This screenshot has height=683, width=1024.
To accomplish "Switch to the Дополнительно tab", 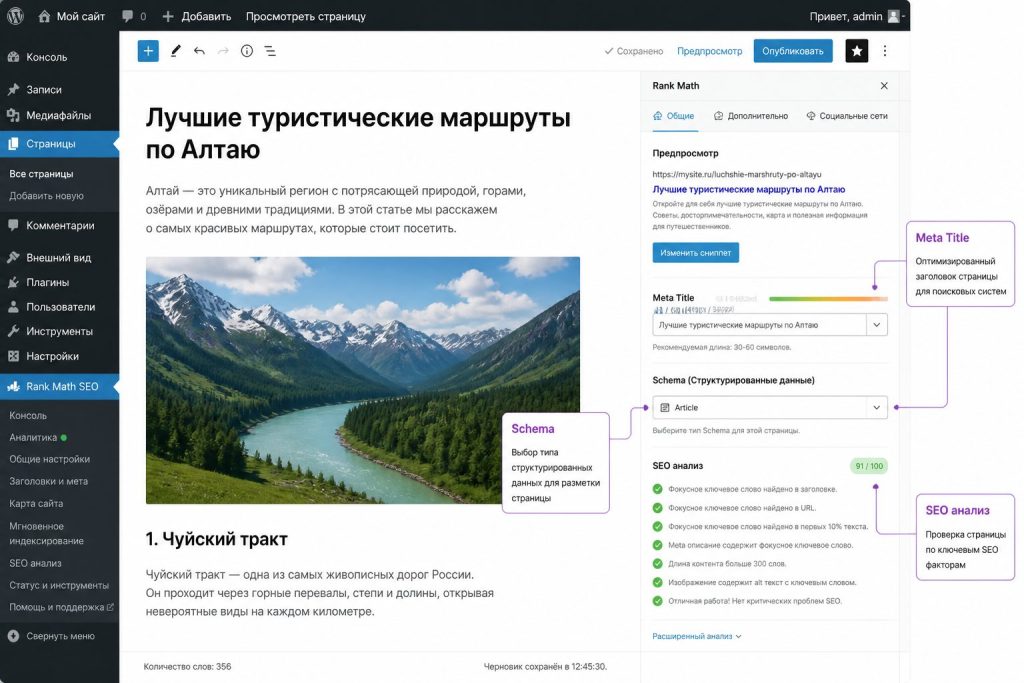I will tap(751, 116).
